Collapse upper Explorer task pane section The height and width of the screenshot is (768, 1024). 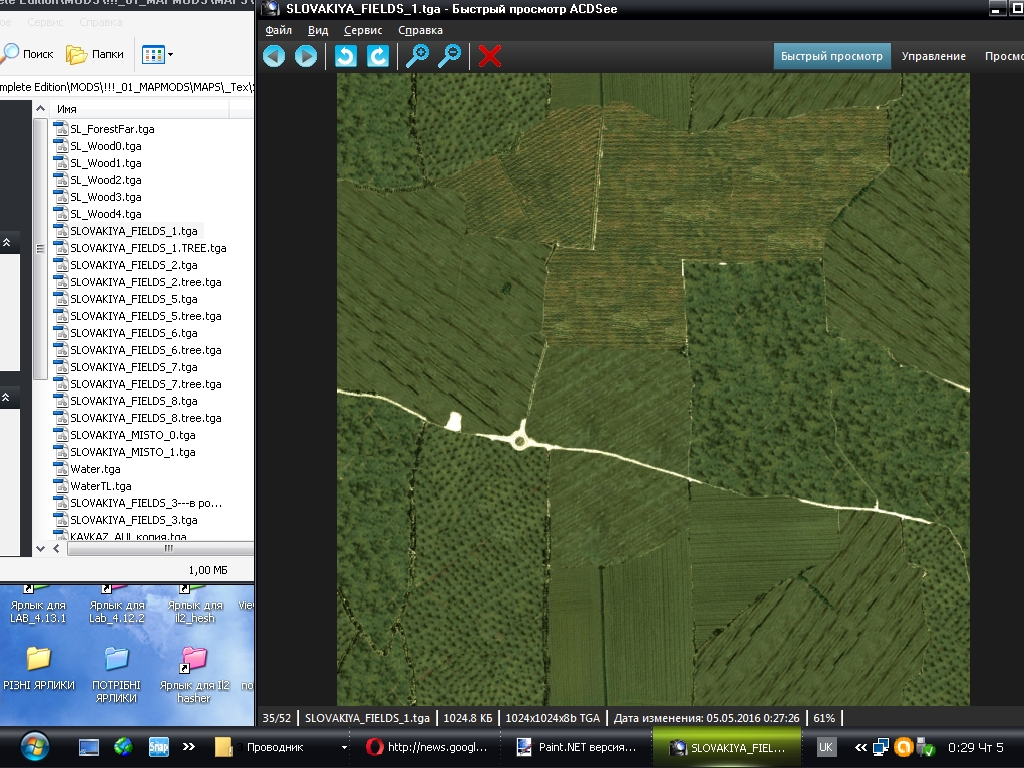pyautogui.click(x=7, y=242)
